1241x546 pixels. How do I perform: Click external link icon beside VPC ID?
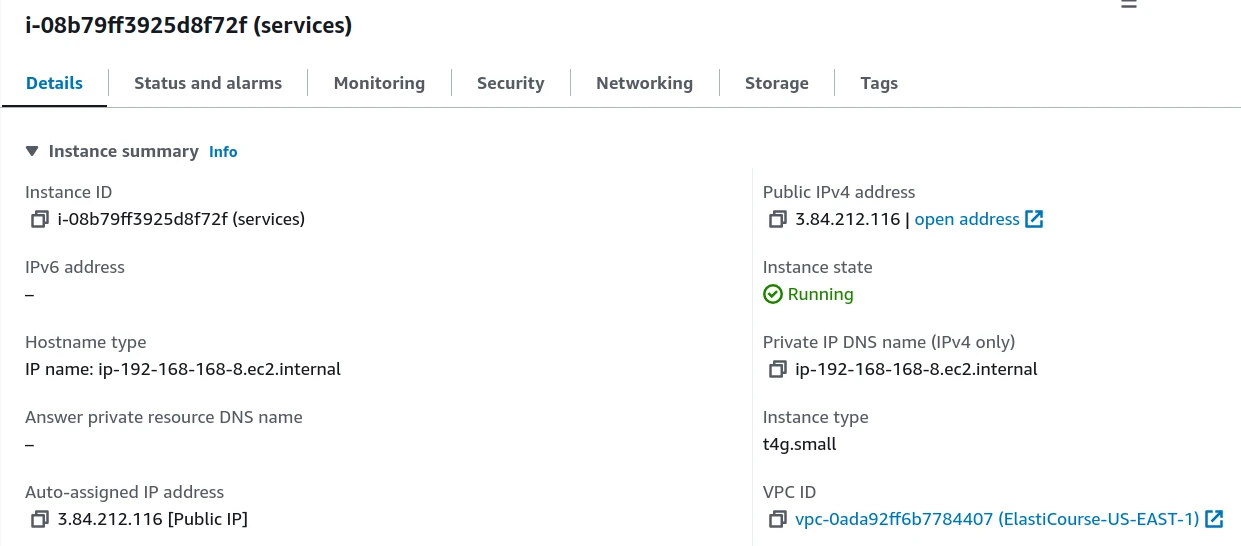pyautogui.click(x=1214, y=519)
